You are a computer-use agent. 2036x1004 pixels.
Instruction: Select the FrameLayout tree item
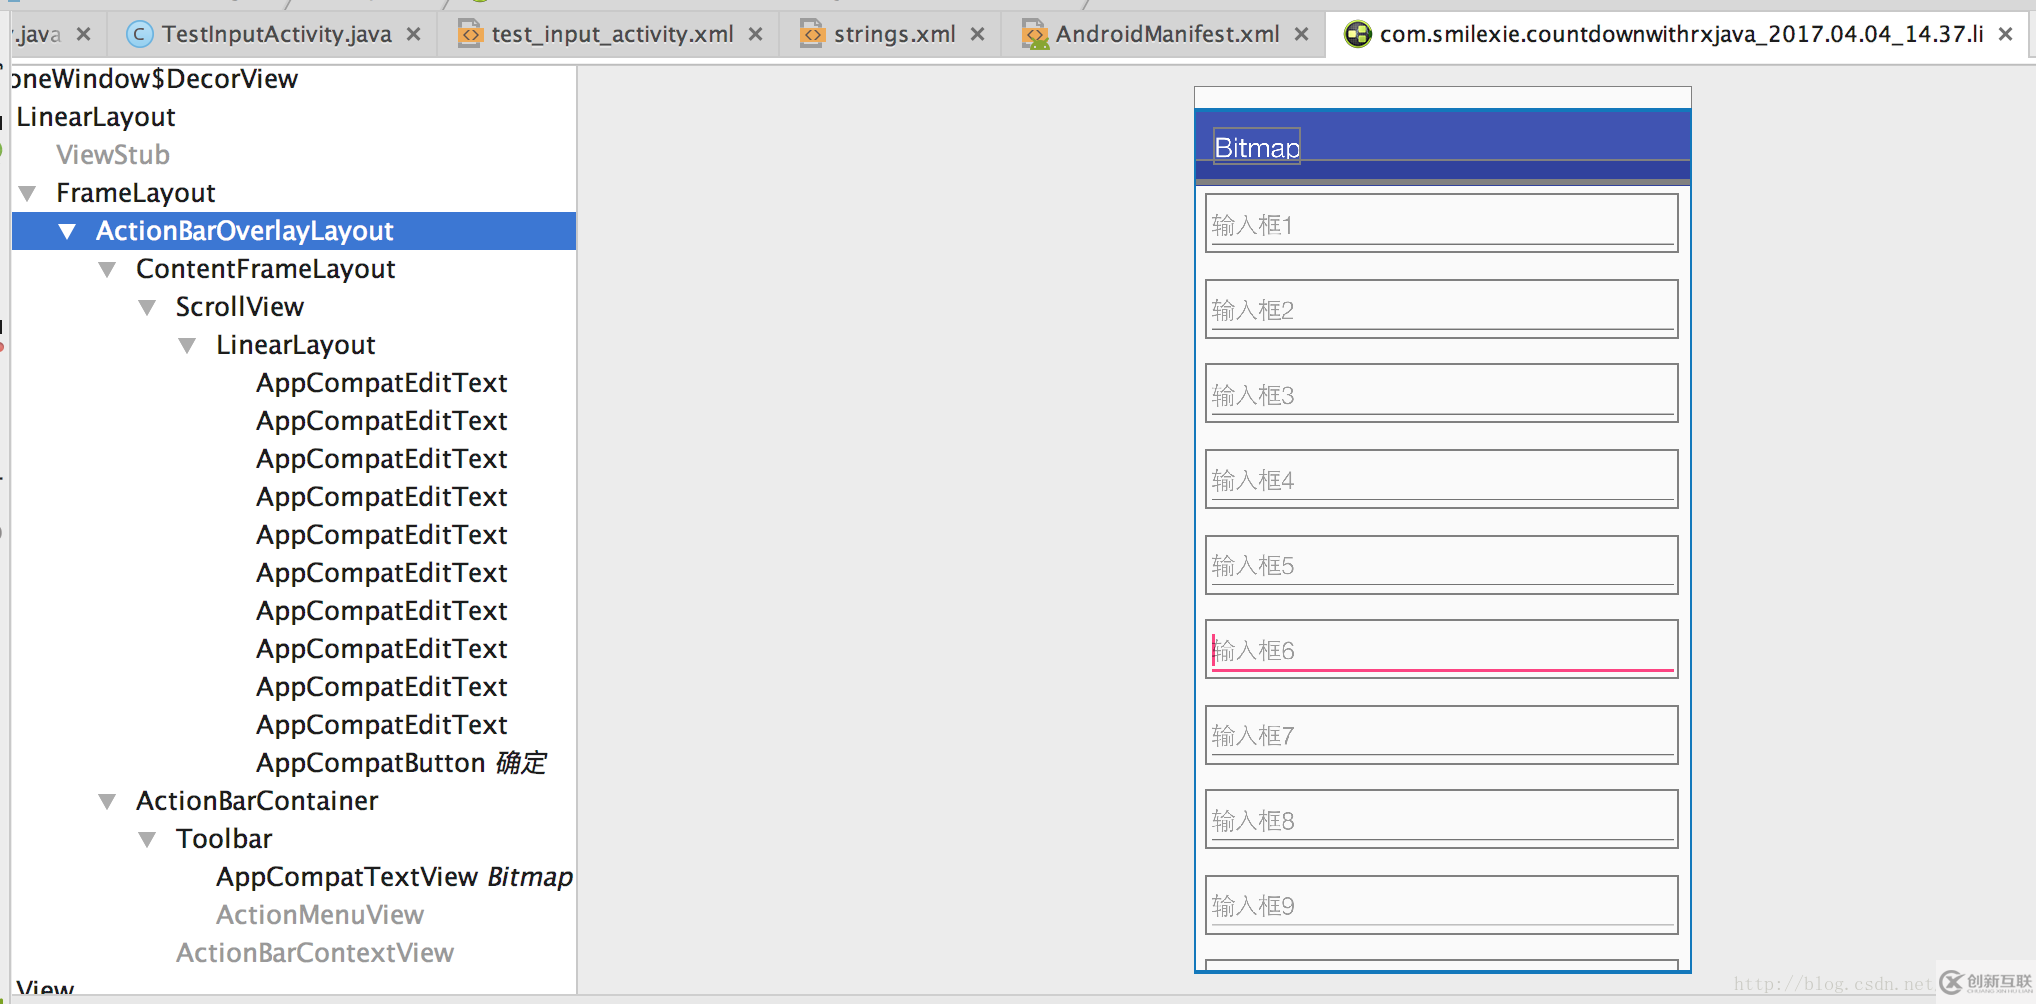tap(136, 193)
